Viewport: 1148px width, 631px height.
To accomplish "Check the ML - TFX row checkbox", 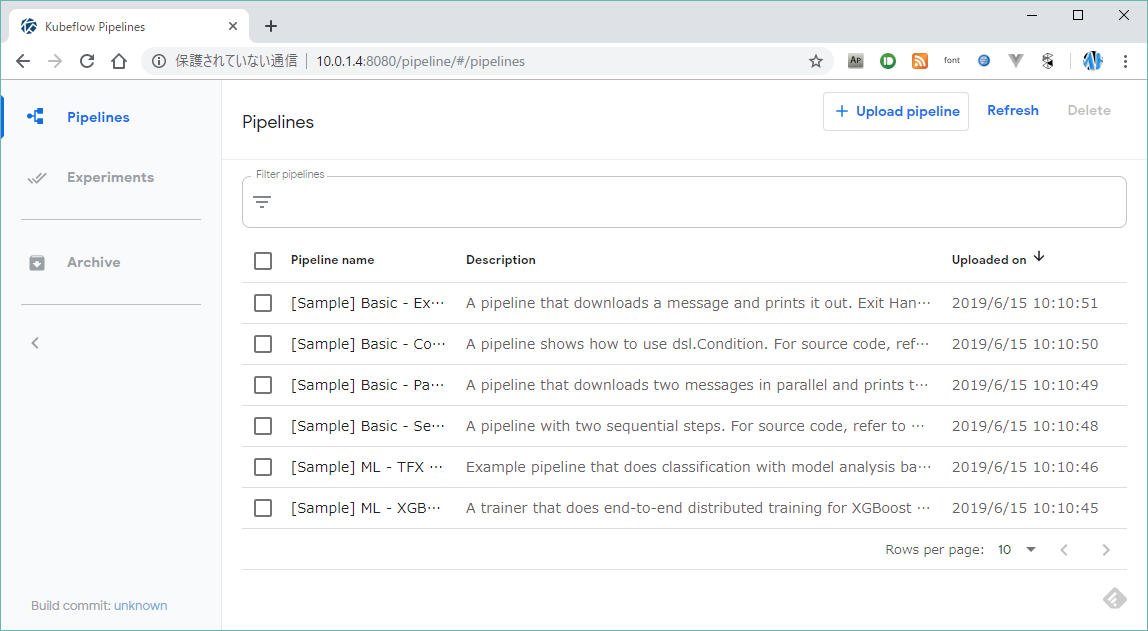I will tap(263, 467).
